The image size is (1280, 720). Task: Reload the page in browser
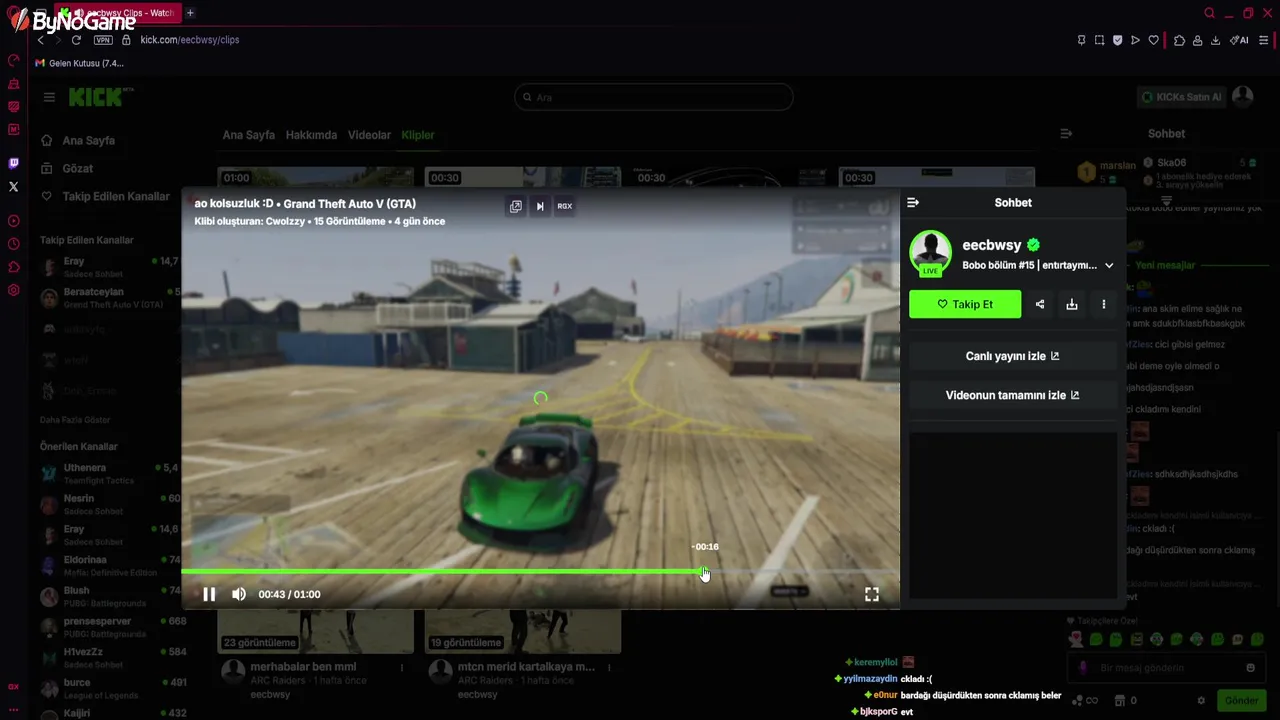pos(76,40)
